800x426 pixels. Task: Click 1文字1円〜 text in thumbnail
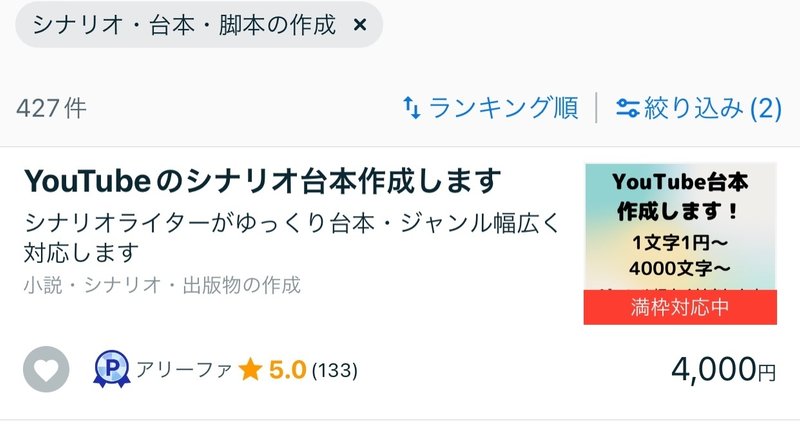(x=680, y=242)
